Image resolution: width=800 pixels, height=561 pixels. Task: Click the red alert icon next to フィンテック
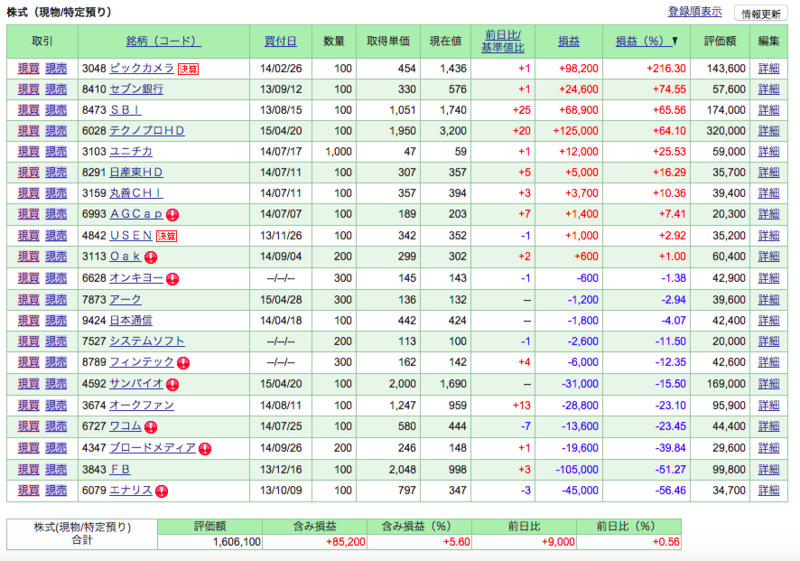183,363
